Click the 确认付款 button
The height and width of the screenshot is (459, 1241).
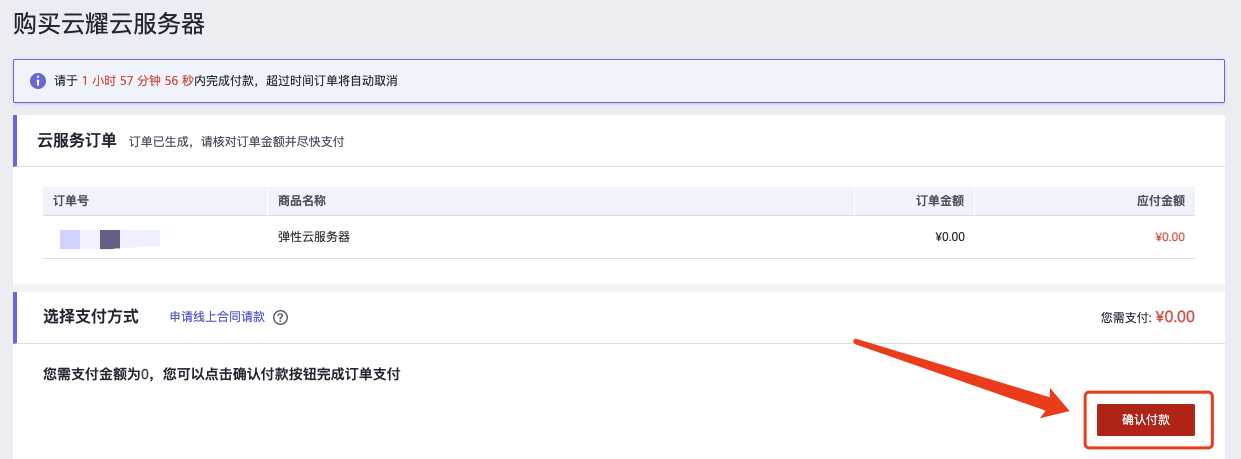coord(1146,420)
